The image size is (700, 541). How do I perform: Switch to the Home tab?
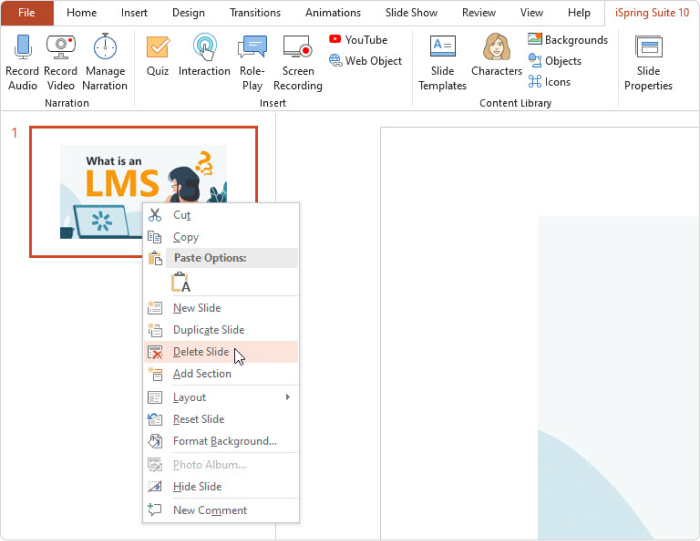(x=82, y=12)
